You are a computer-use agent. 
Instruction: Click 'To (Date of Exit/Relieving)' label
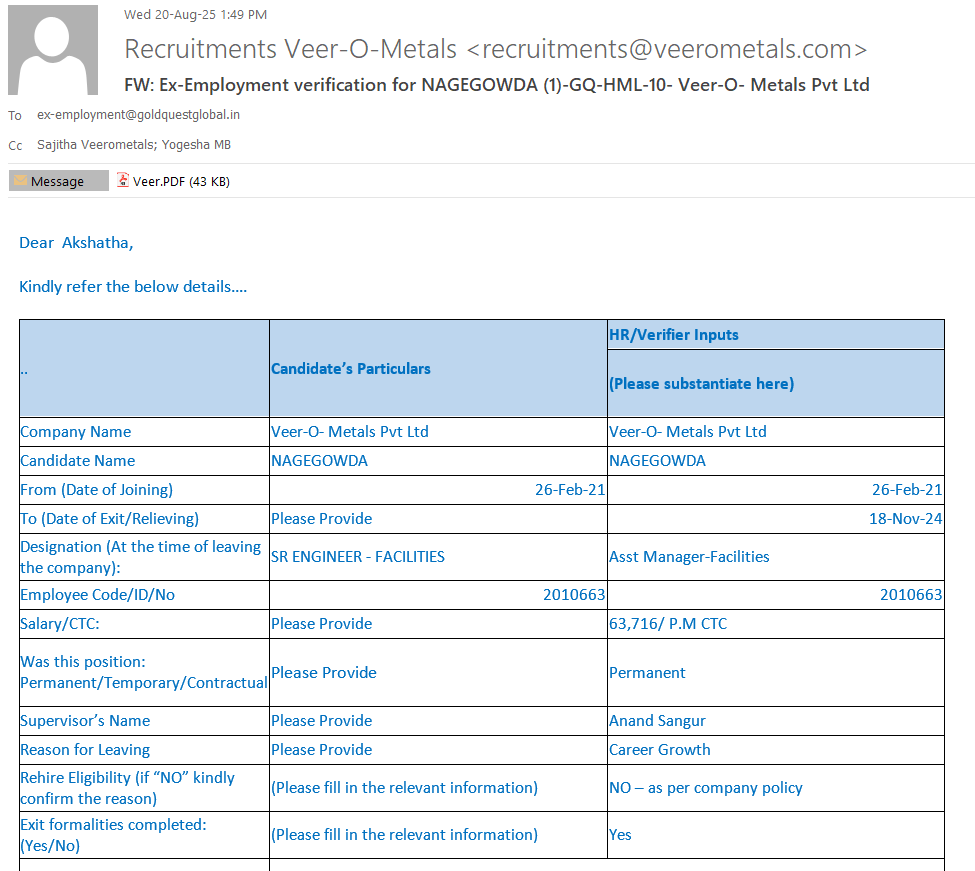click(x=109, y=518)
